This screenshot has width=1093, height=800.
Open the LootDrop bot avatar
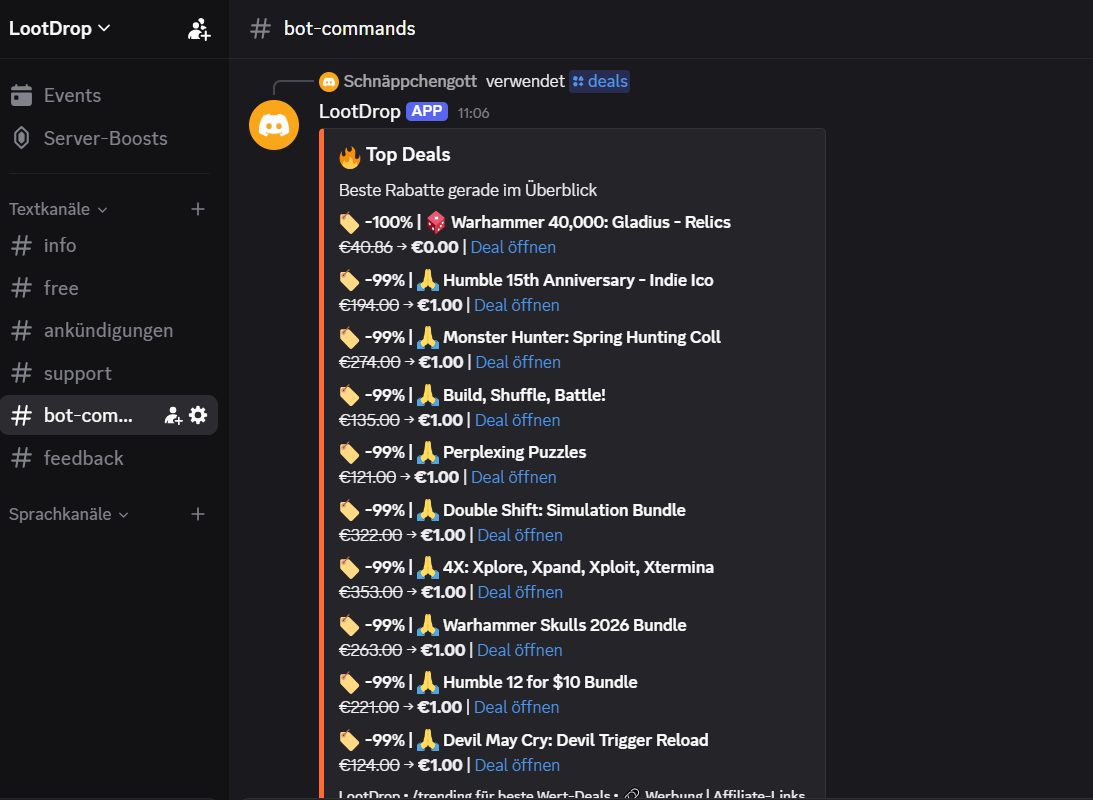(274, 125)
